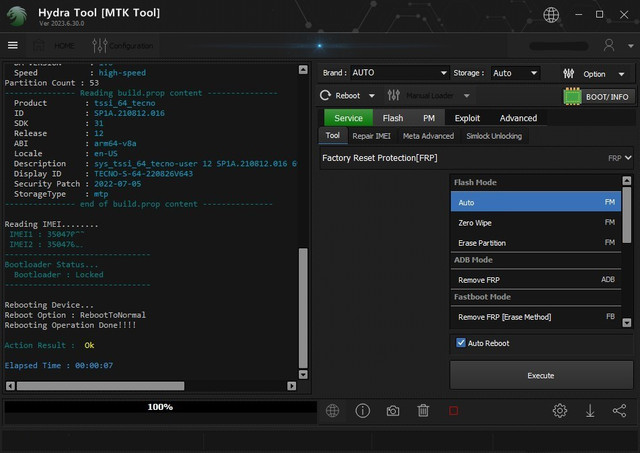Click the Hydra dragon logo icon
This screenshot has height=453, width=640.
(x=17, y=16)
